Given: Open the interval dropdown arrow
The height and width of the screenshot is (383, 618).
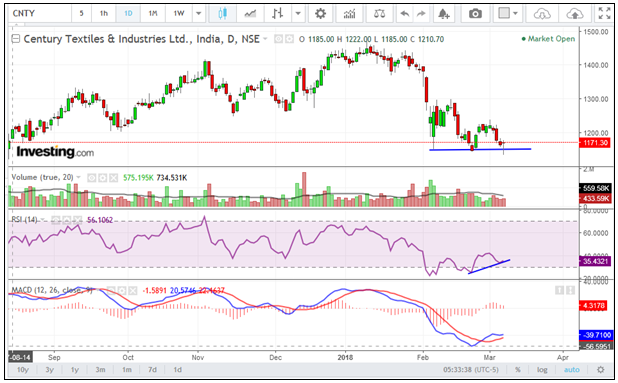Looking at the screenshot, I should click(199, 13).
